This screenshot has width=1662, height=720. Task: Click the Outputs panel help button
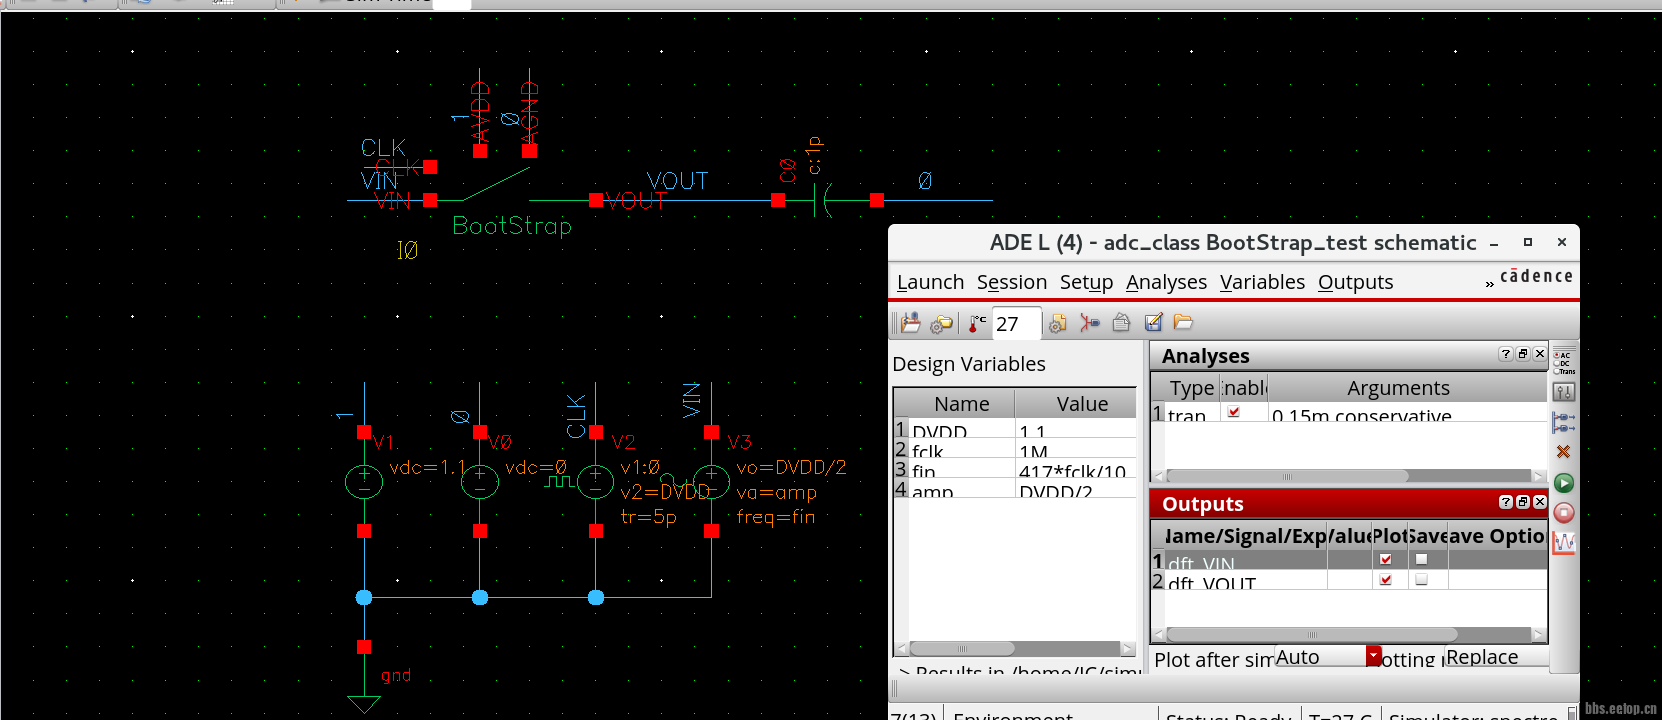pyautogui.click(x=1505, y=502)
